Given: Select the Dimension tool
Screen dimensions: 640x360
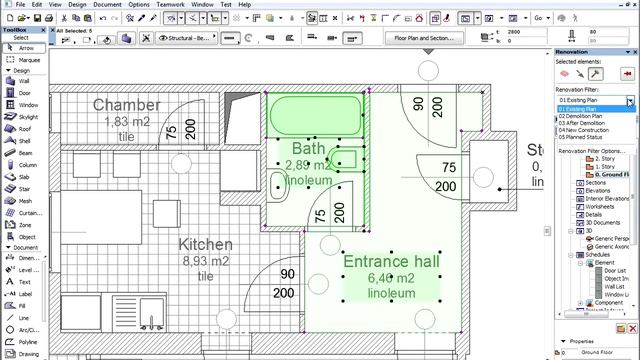Looking at the screenshot, I should click(x=24, y=258).
